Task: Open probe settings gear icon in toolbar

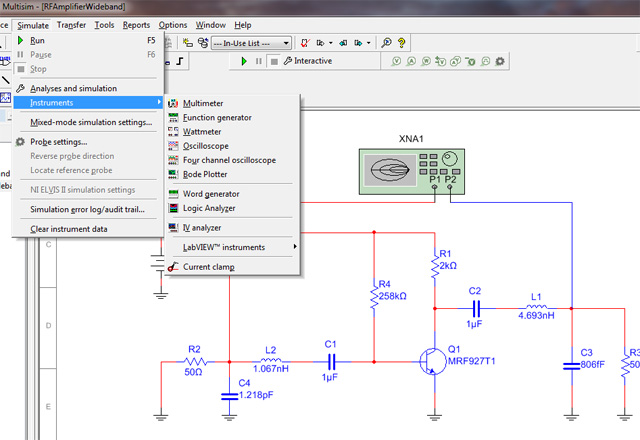Action: point(500,61)
